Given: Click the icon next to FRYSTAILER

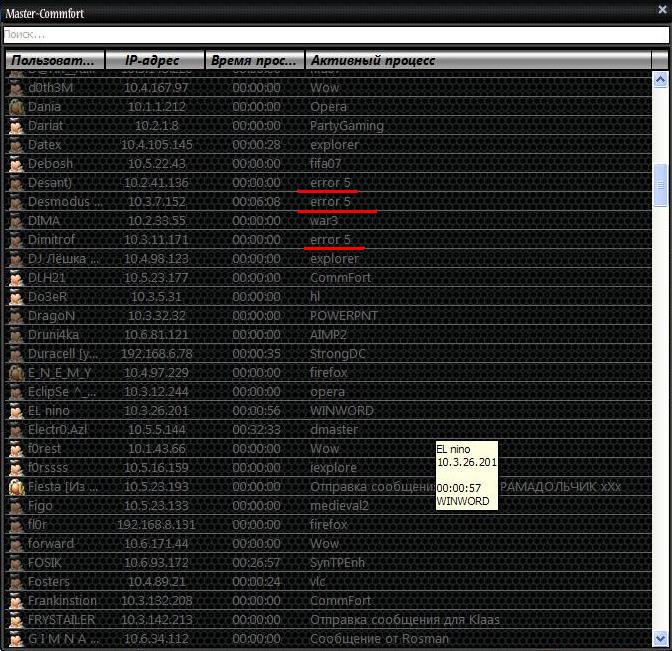Looking at the screenshot, I should click(x=16, y=620).
